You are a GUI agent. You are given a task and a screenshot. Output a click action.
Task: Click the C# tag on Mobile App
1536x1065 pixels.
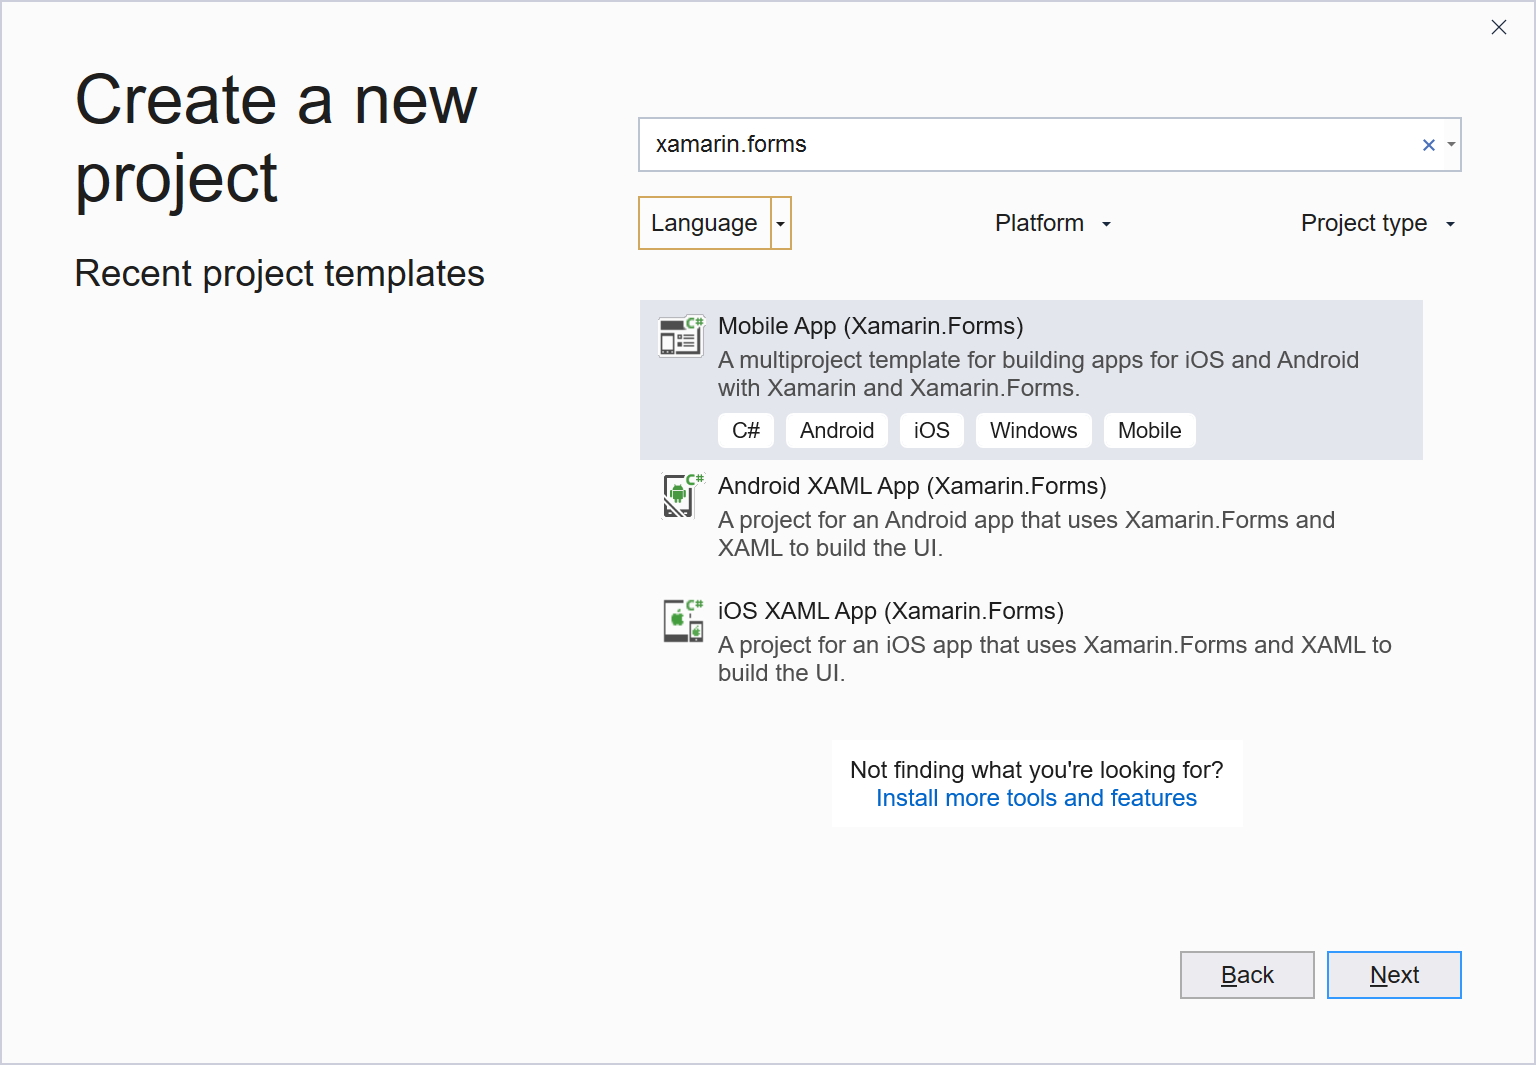(746, 431)
